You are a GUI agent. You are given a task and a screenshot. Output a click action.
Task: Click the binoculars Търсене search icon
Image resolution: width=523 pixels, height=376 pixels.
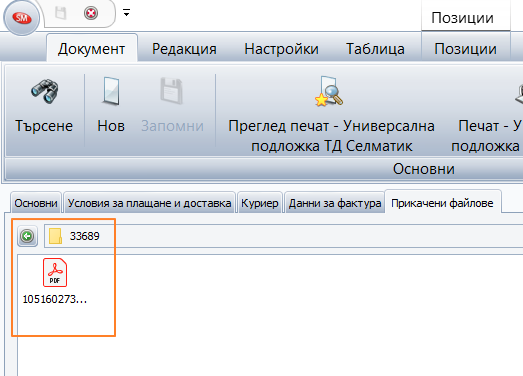pos(45,91)
